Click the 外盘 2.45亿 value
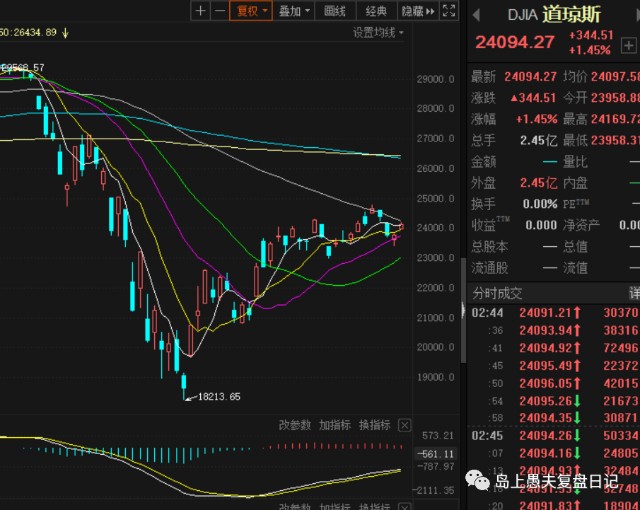This screenshot has height=510, width=640. click(538, 183)
